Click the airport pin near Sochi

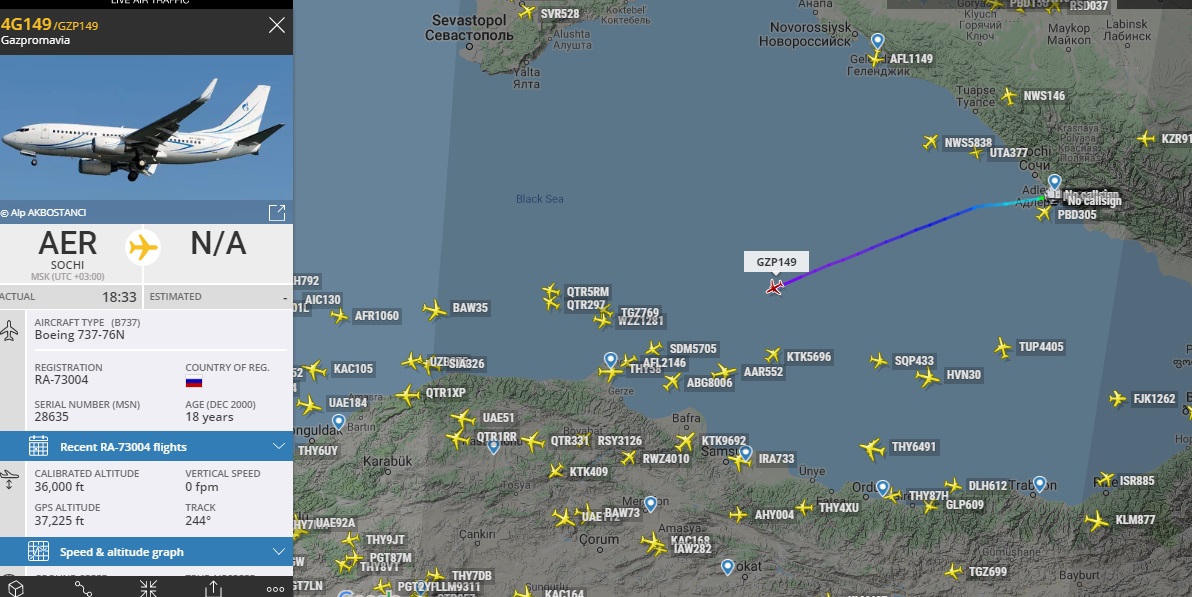1054,183
